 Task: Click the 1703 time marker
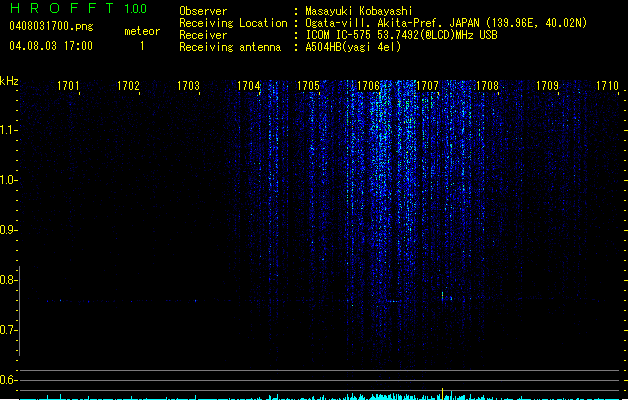188,86
